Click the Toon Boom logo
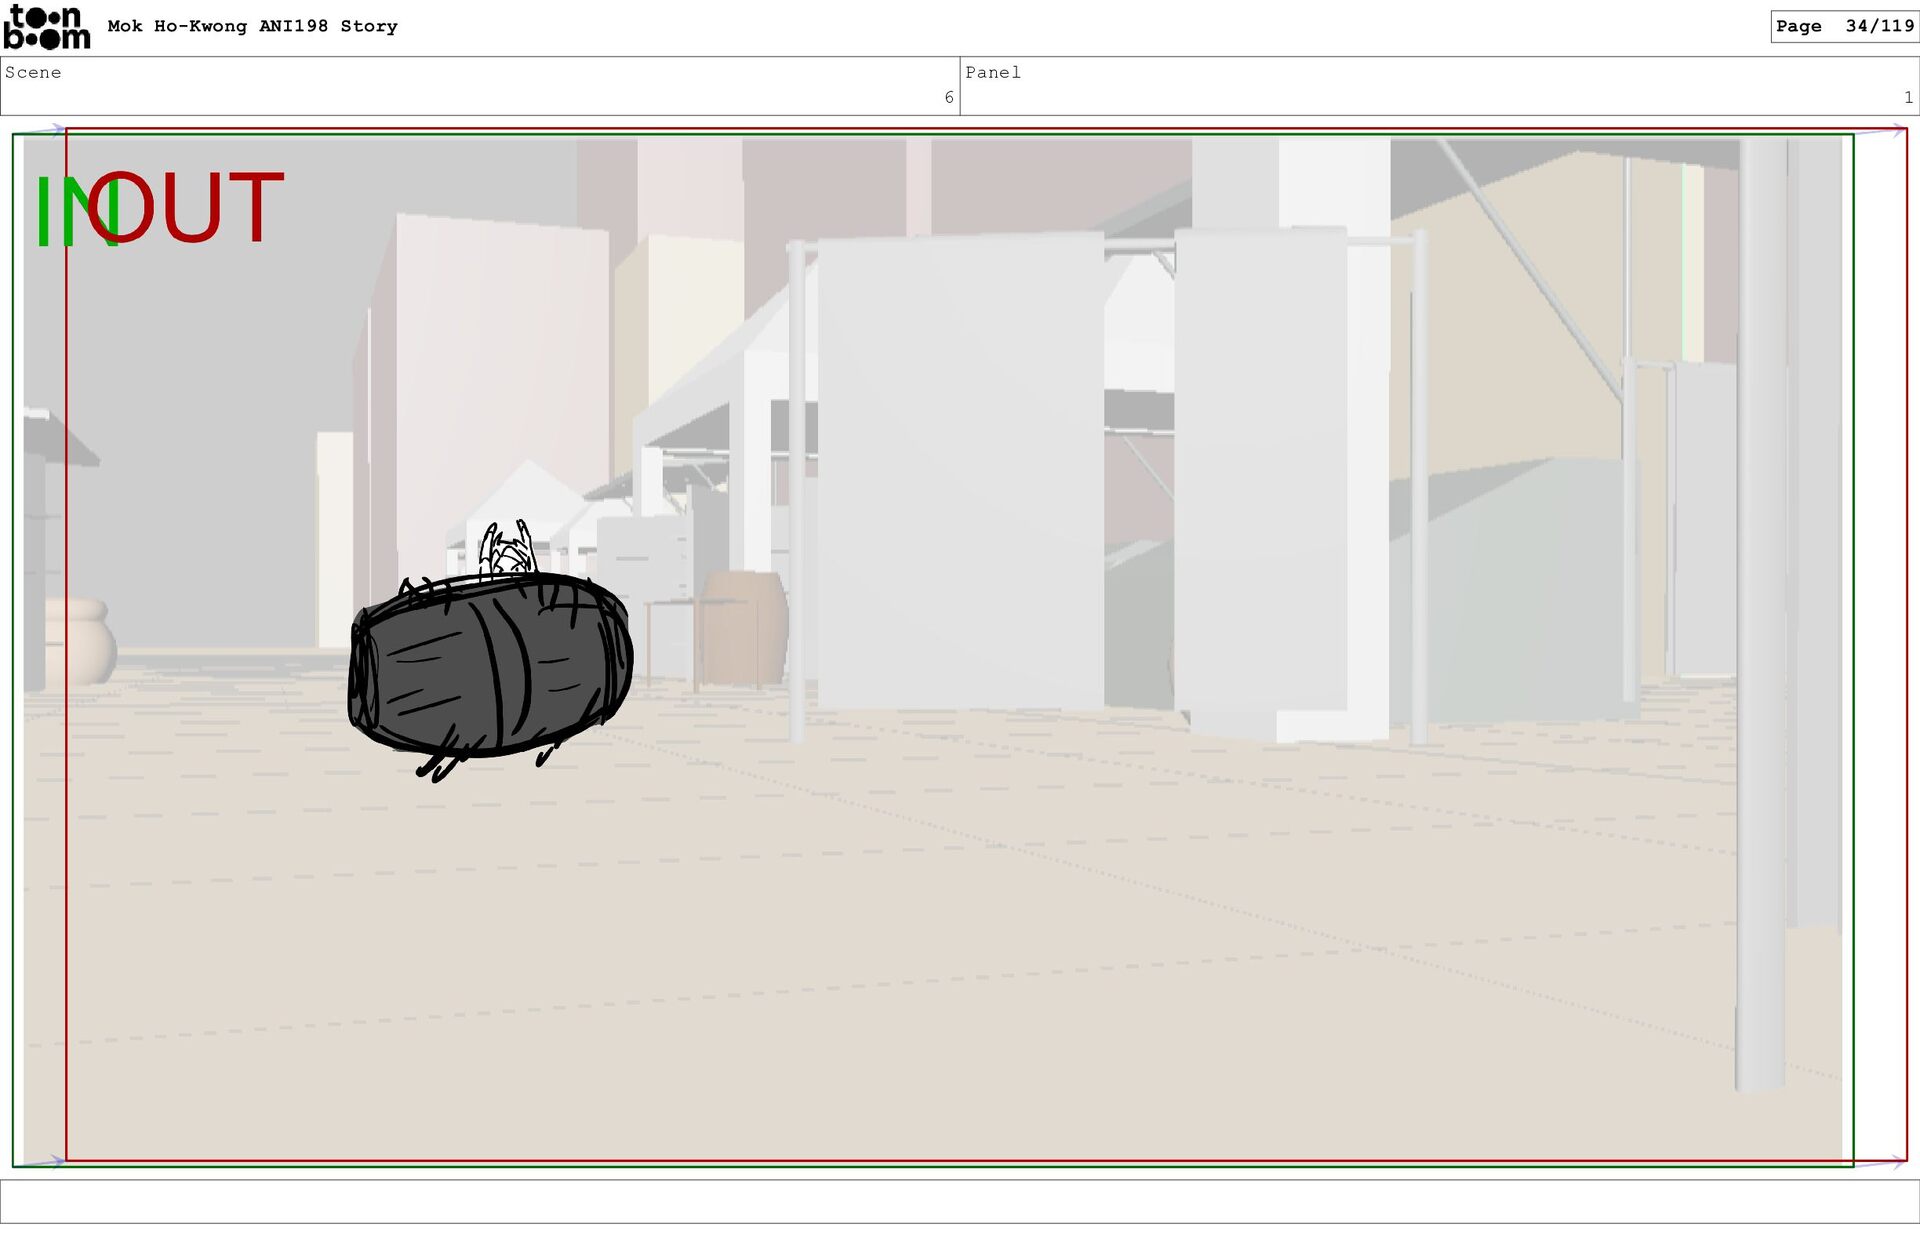The height and width of the screenshot is (1242, 1920). pyautogui.click(x=47, y=27)
